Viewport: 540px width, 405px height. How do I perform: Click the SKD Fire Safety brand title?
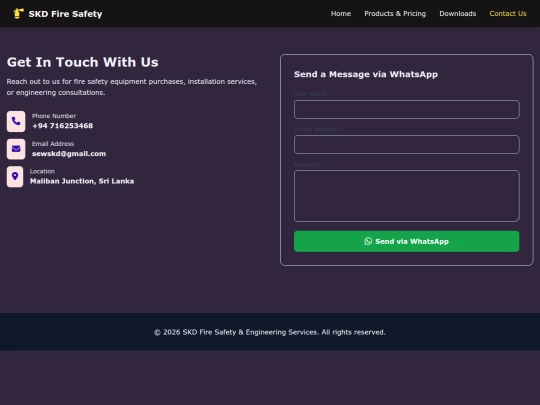[65, 14]
